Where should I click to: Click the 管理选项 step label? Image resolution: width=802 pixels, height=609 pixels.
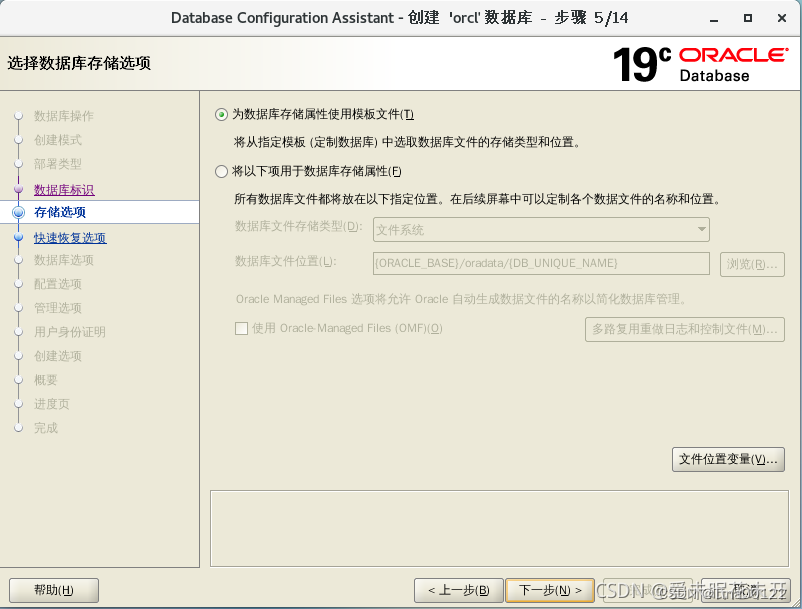pos(58,308)
